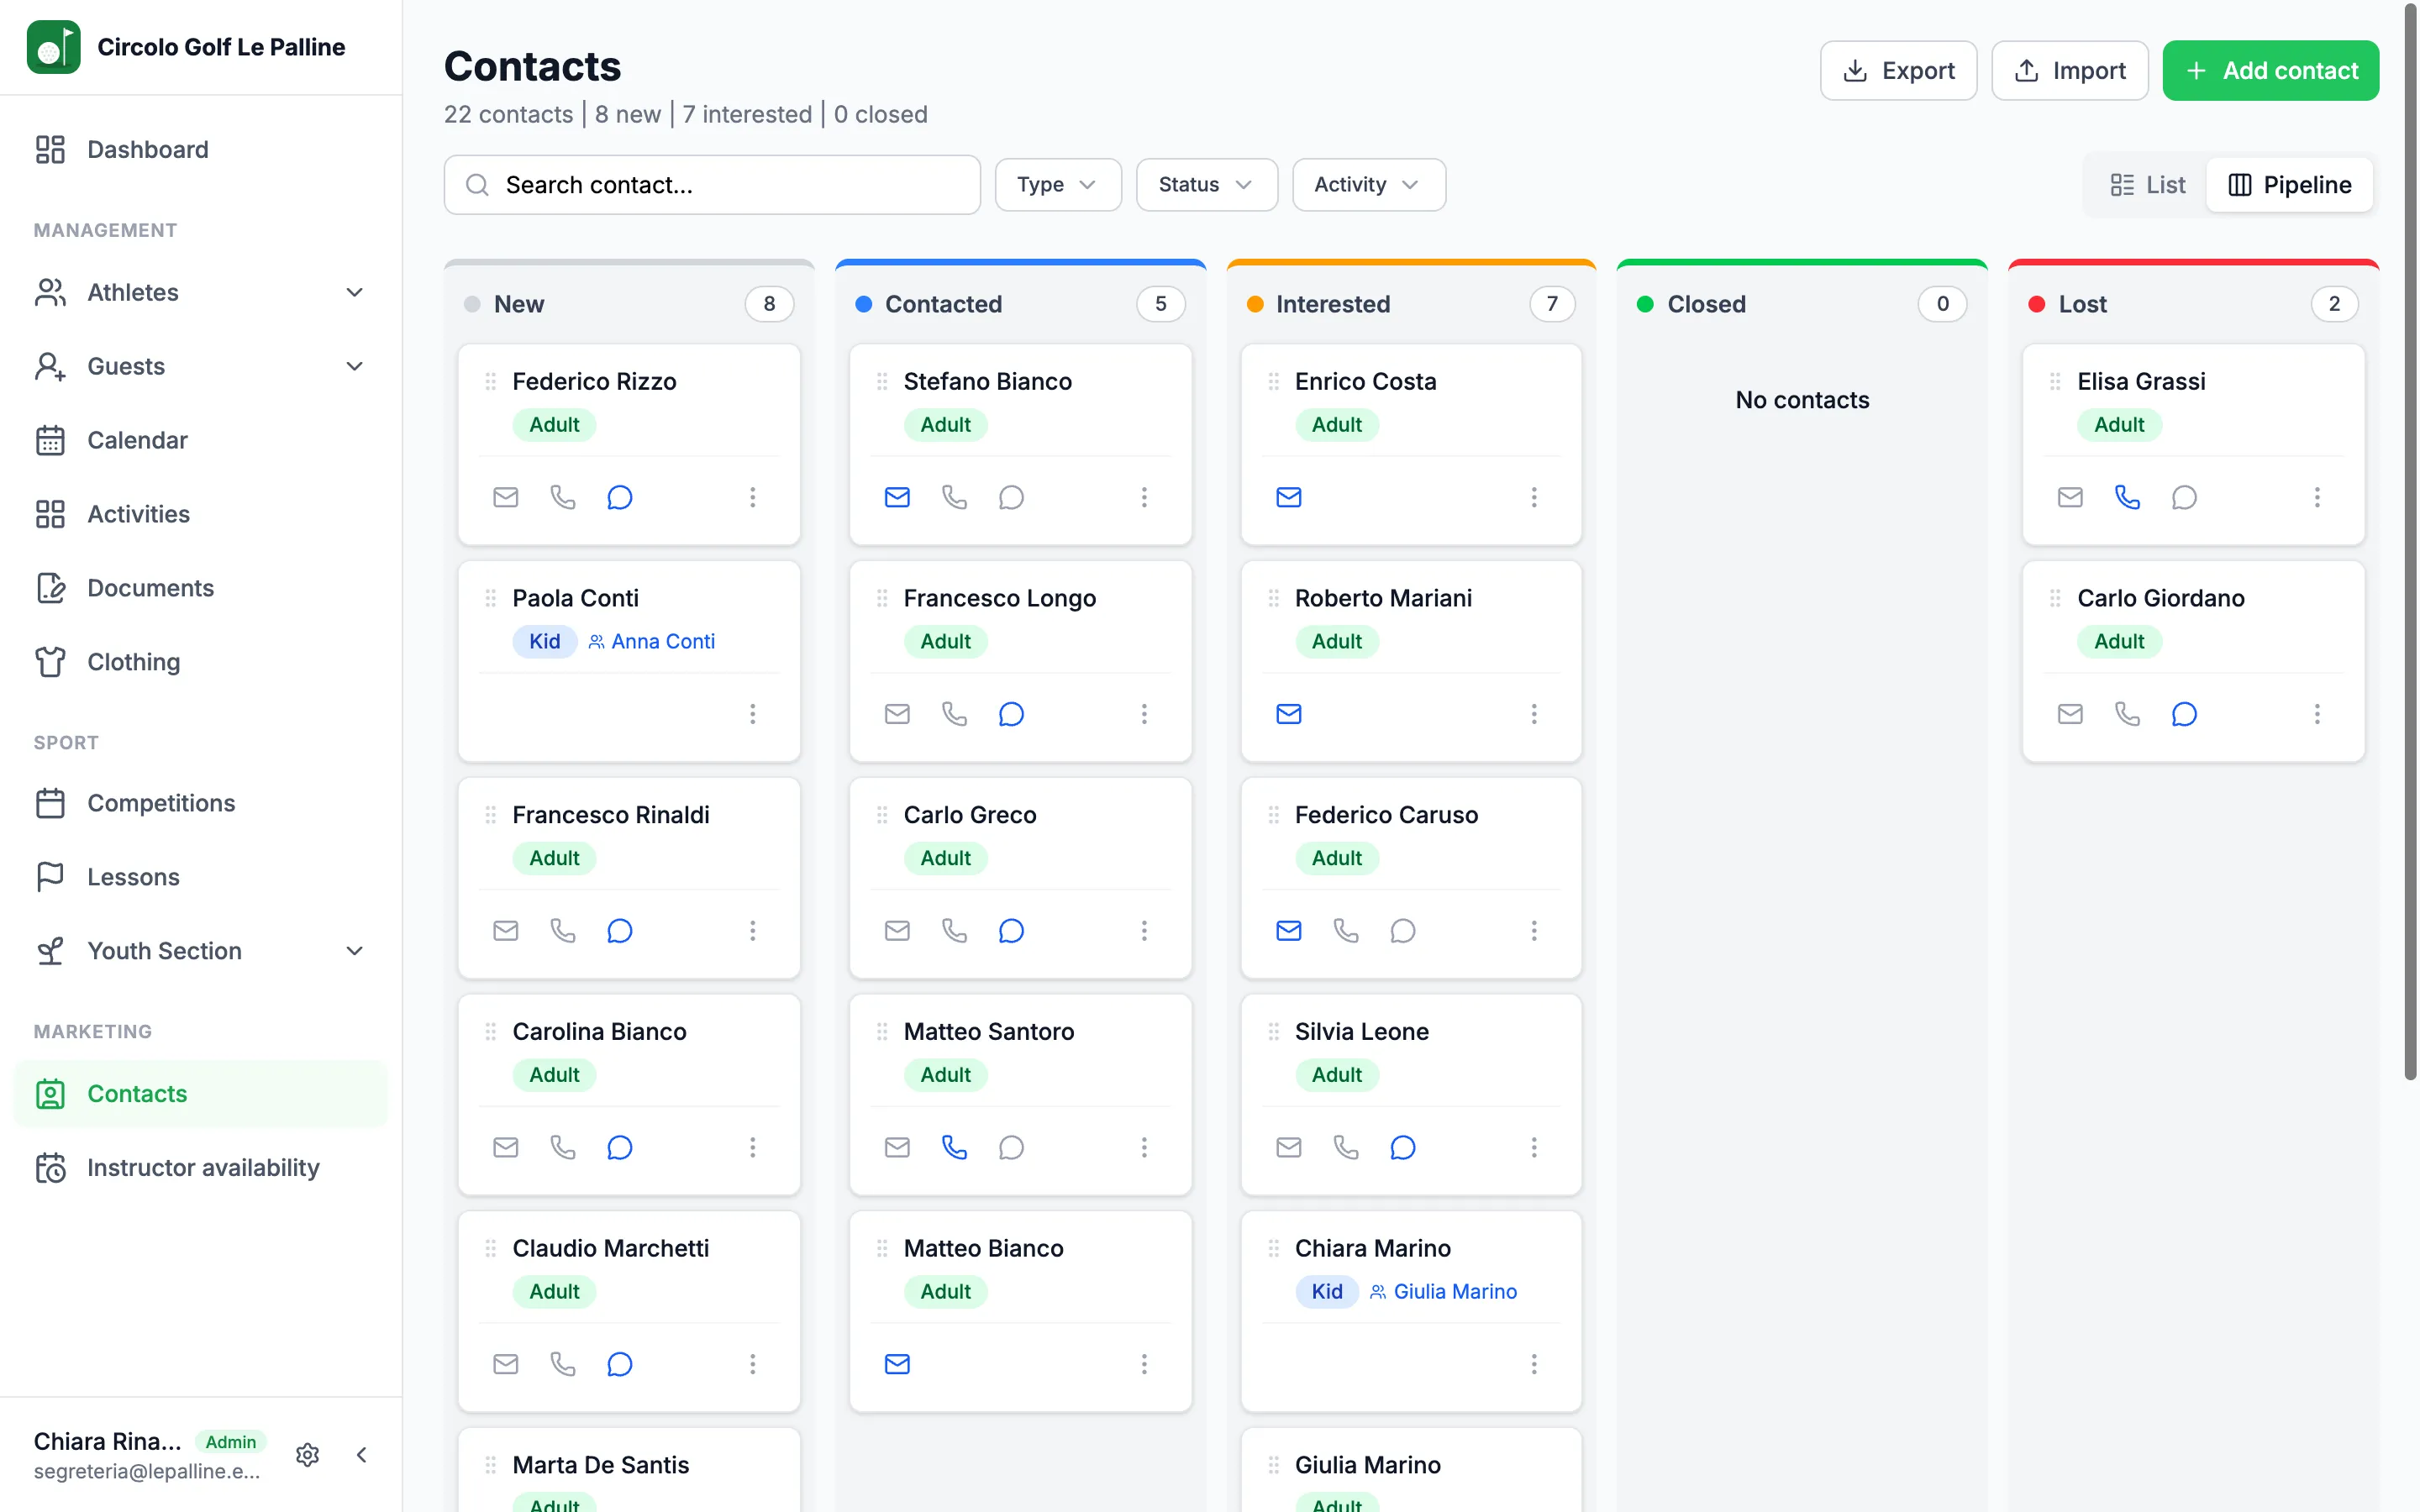Expand the Youth Section sidebar item
Screen dimensions: 2420x1512
pyautogui.click(x=201, y=951)
